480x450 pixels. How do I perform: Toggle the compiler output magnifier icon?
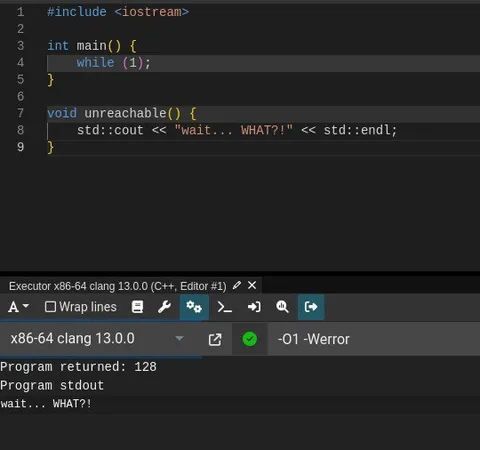tap(282, 307)
